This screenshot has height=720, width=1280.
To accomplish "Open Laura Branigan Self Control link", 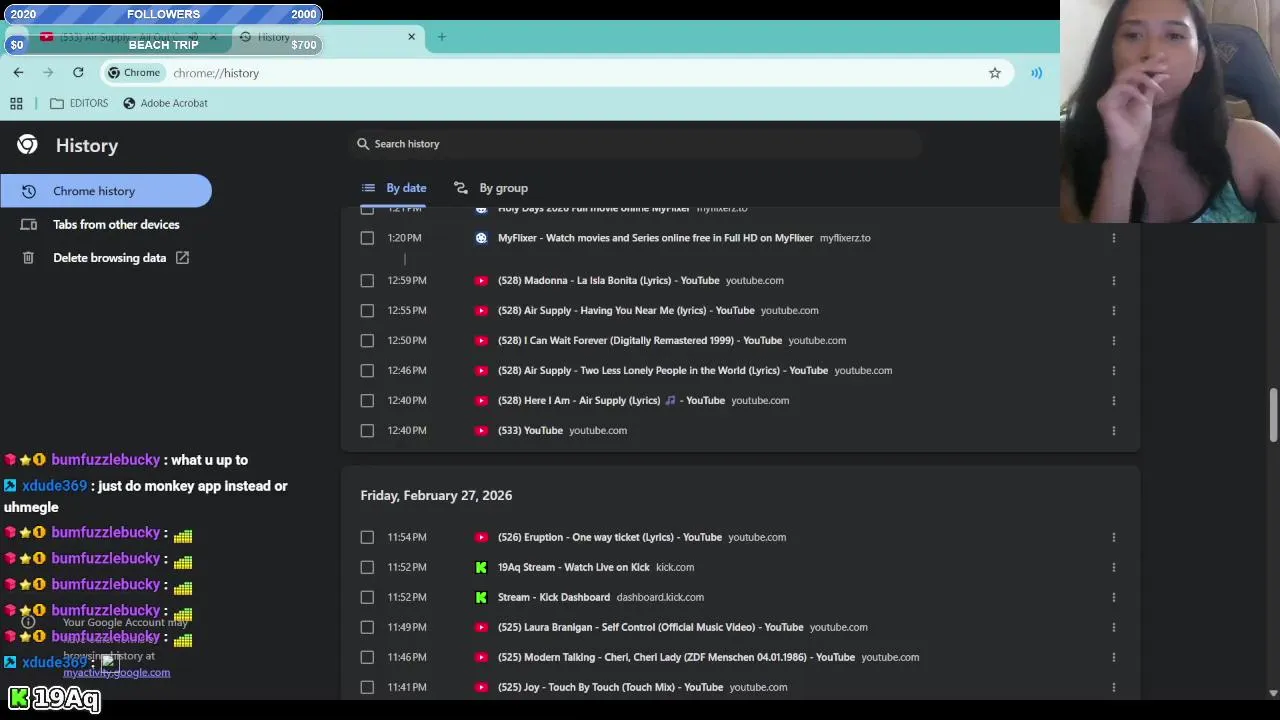I will [x=650, y=628].
